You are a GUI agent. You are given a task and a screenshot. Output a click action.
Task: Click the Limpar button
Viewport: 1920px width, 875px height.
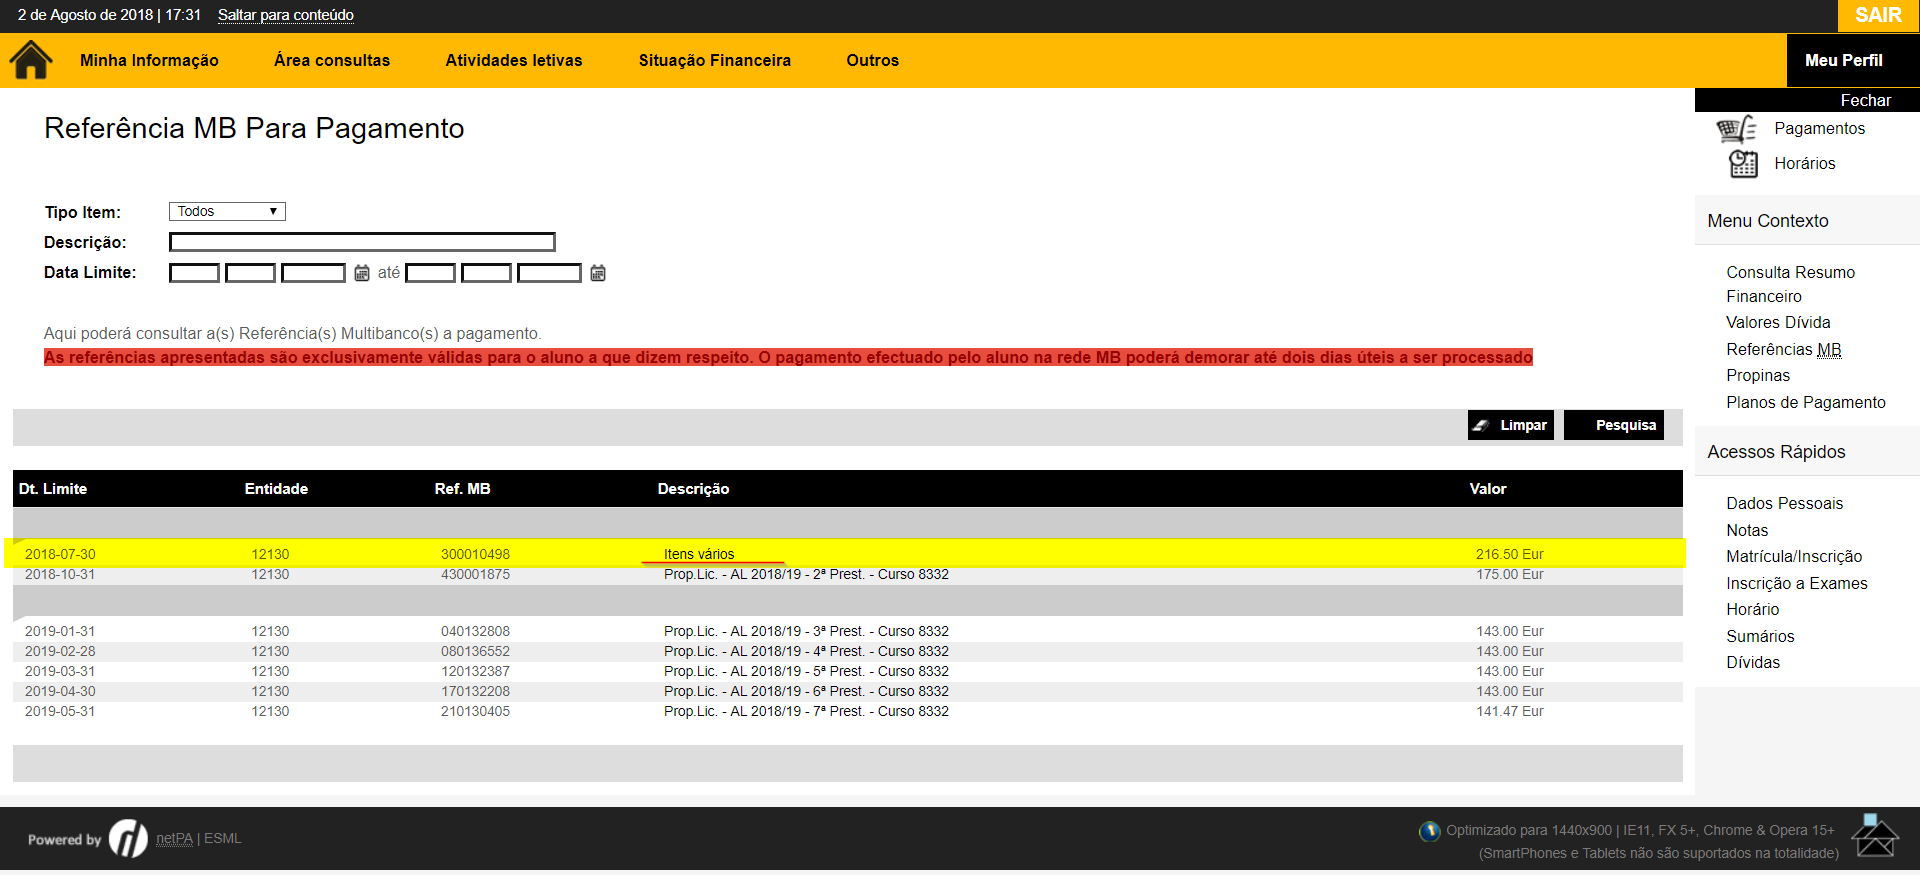[1511, 425]
